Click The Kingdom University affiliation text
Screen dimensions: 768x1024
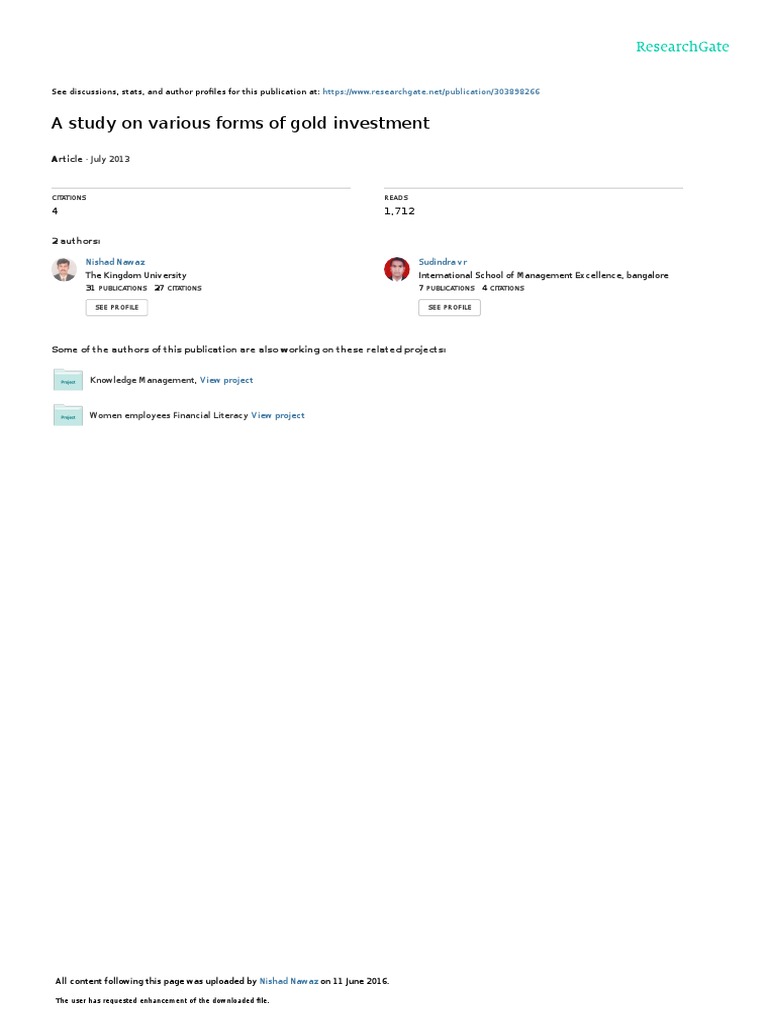tap(136, 276)
